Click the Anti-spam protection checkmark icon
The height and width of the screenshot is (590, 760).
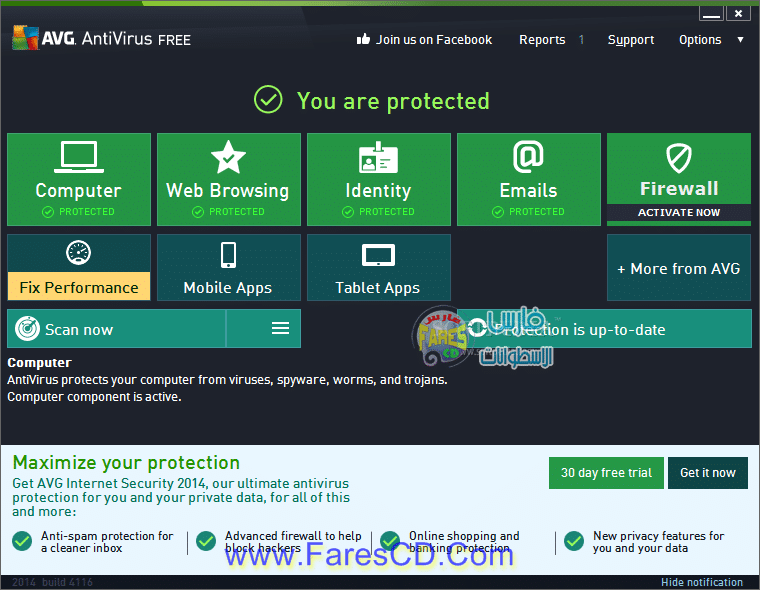pos(22,541)
